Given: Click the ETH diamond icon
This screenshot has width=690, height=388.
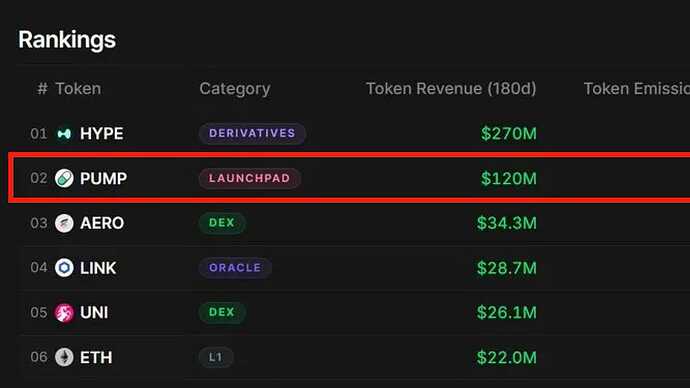Looking at the screenshot, I should 64,357.
